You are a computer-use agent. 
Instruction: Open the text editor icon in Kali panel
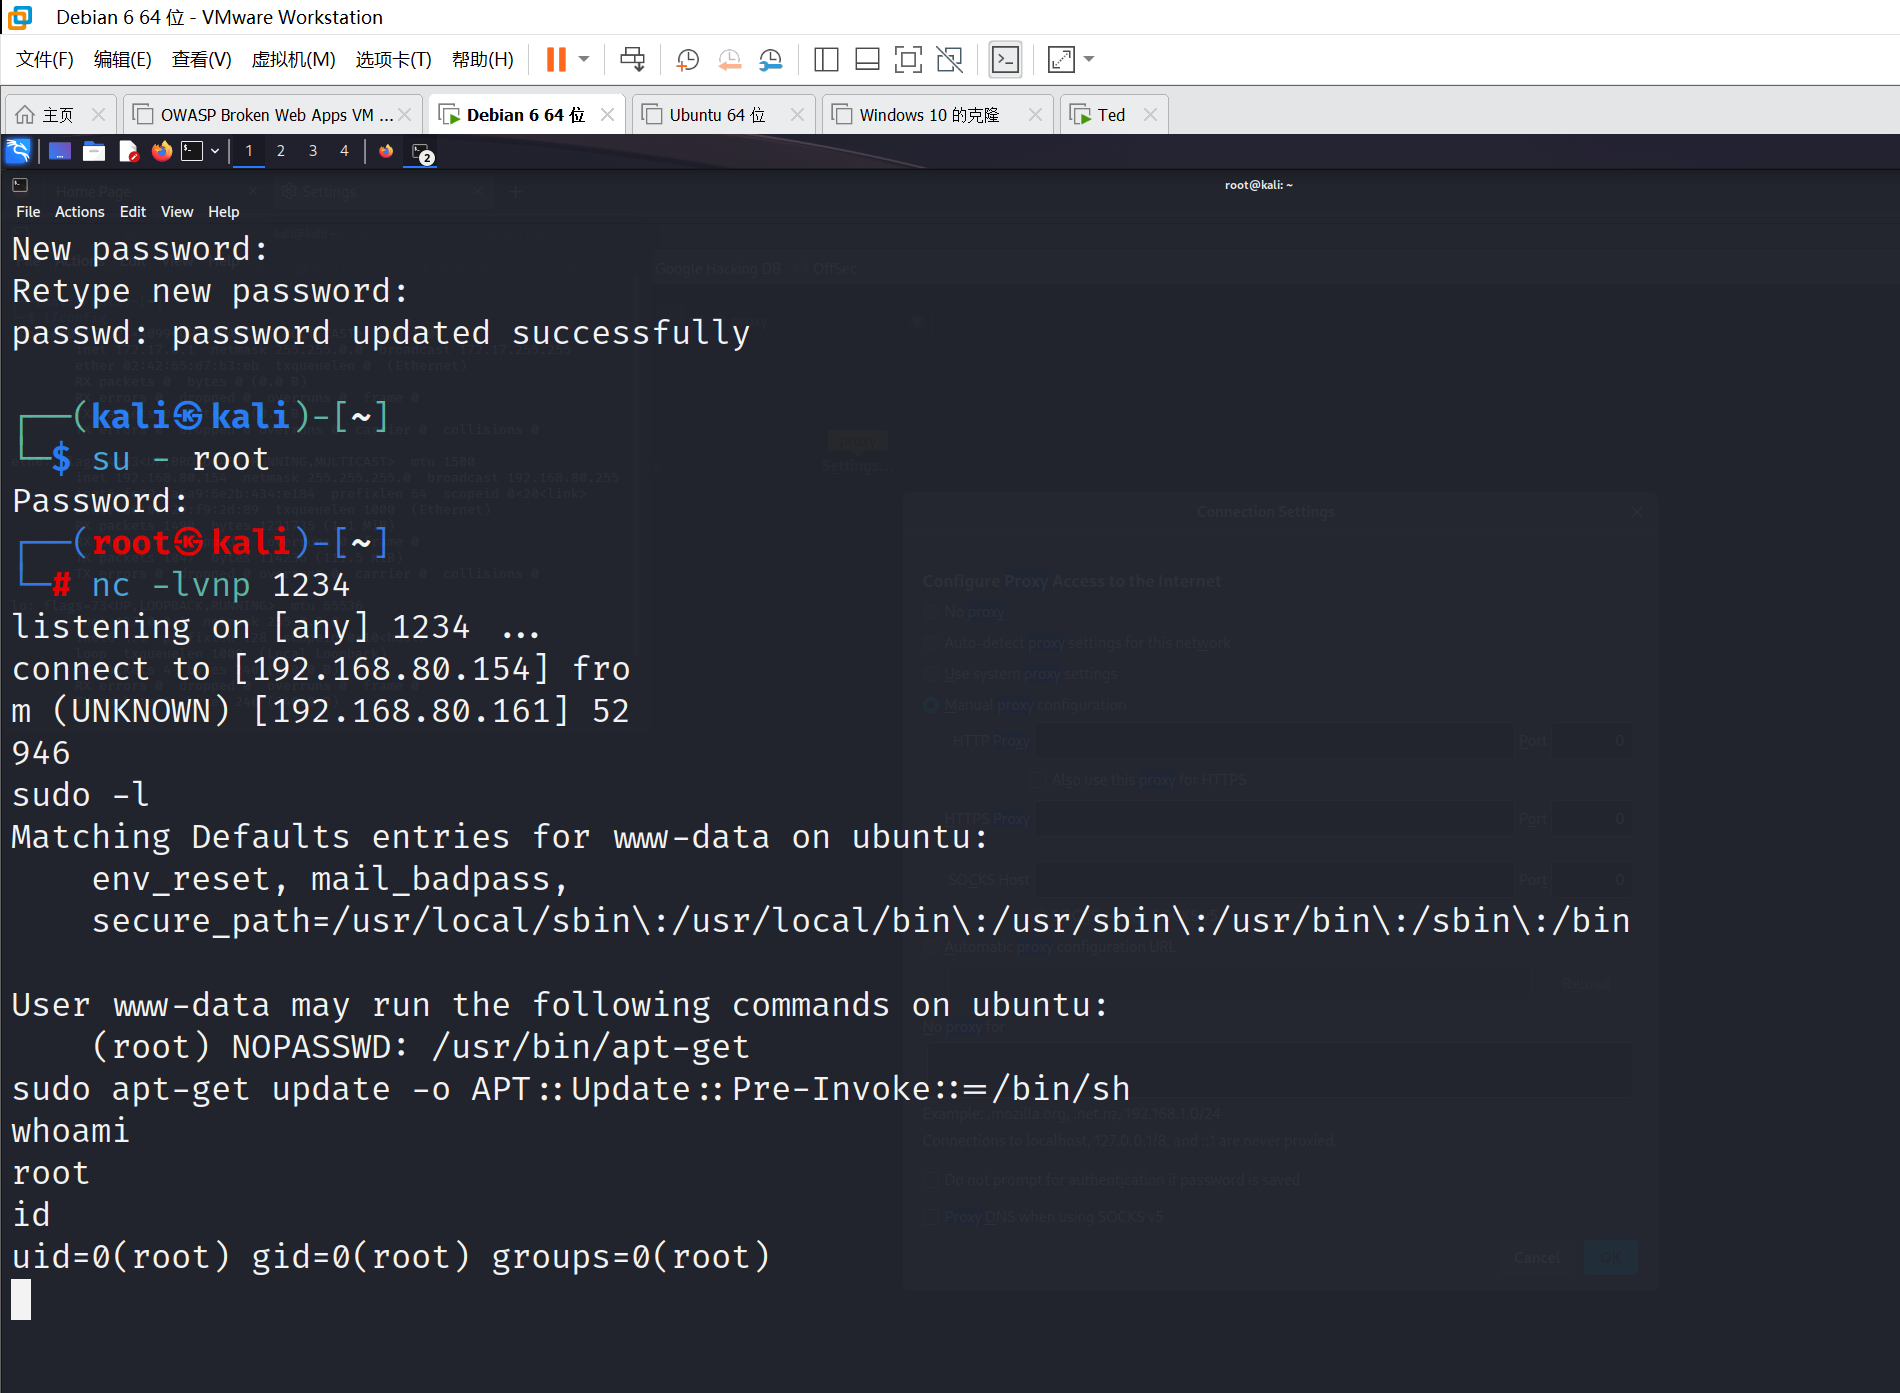(128, 151)
